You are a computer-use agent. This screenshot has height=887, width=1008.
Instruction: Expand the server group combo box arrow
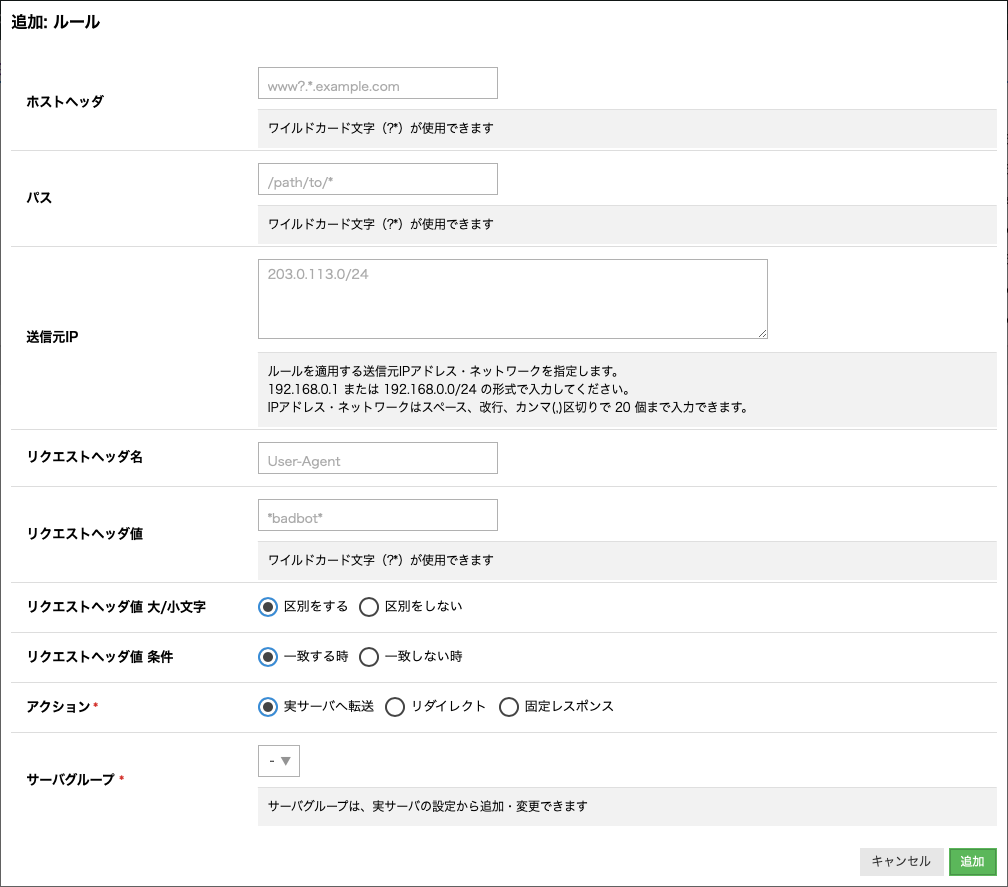pyautogui.click(x=288, y=760)
